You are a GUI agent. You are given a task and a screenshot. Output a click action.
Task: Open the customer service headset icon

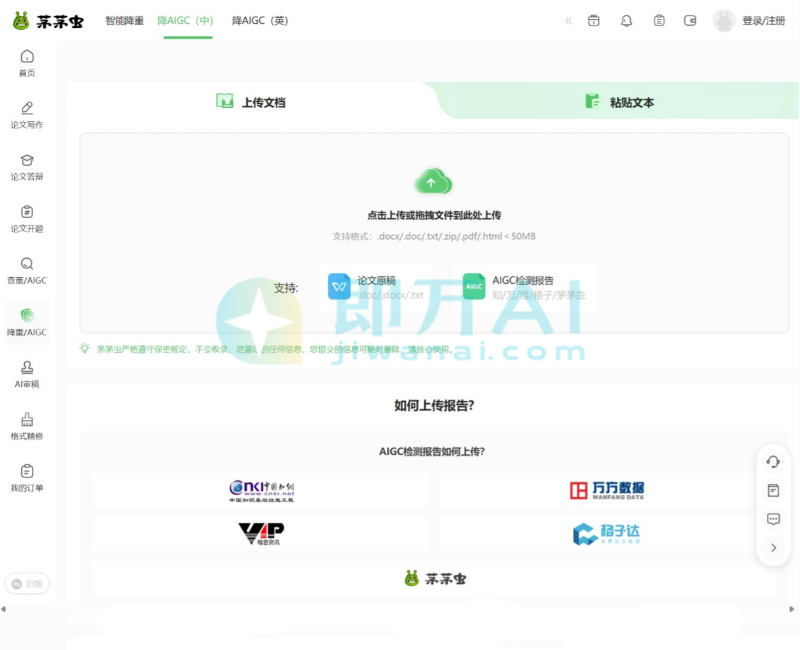tap(773, 462)
